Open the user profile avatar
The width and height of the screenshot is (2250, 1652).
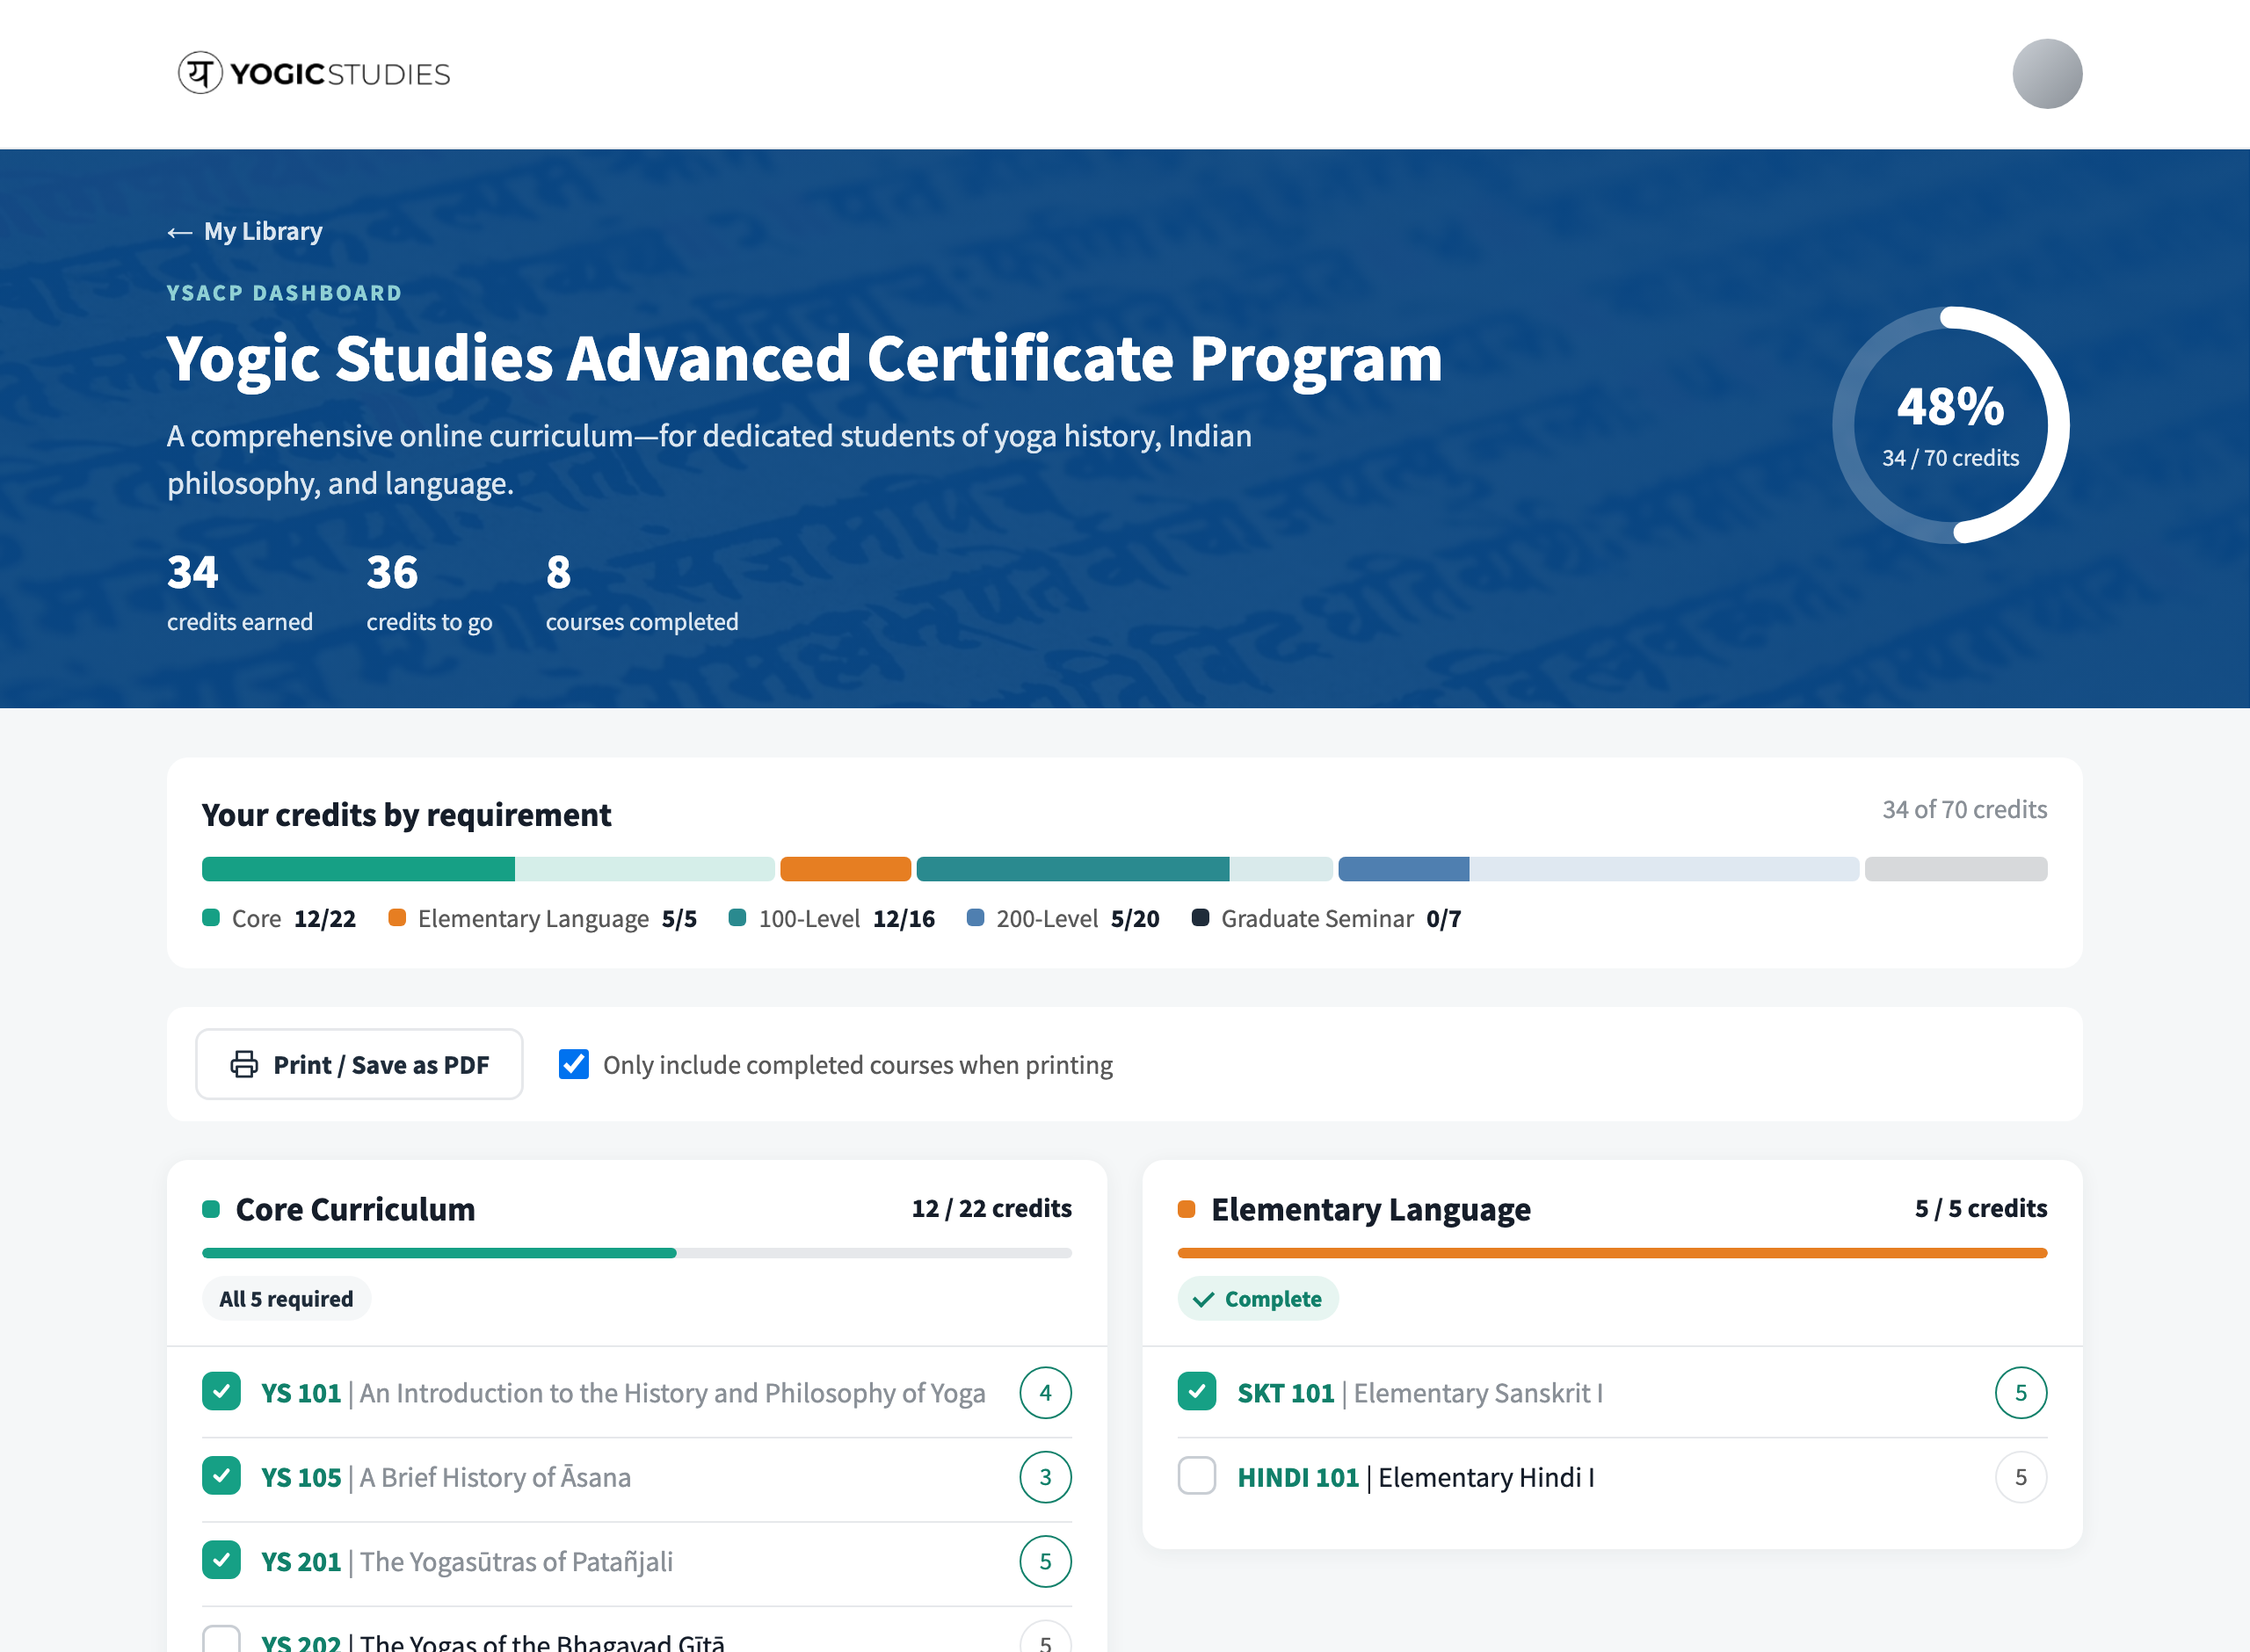[x=2046, y=73]
